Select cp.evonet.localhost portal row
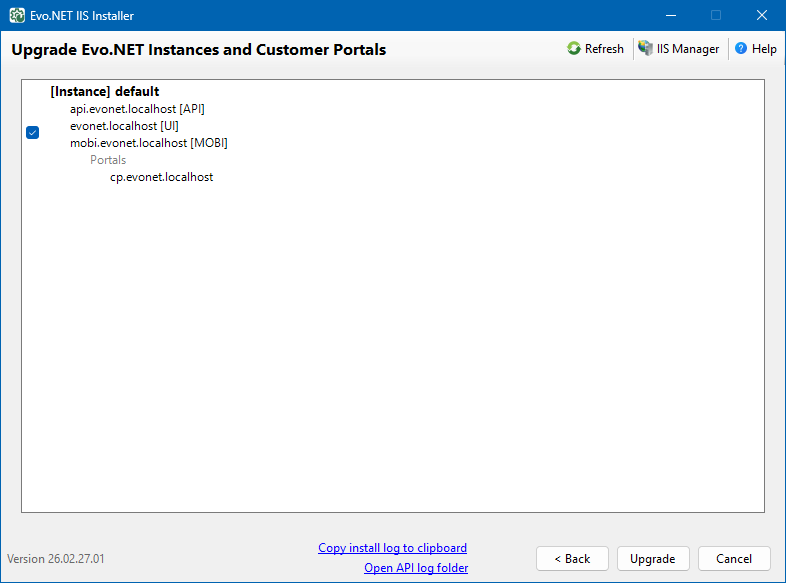The height and width of the screenshot is (583, 786). tap(161, 177)
